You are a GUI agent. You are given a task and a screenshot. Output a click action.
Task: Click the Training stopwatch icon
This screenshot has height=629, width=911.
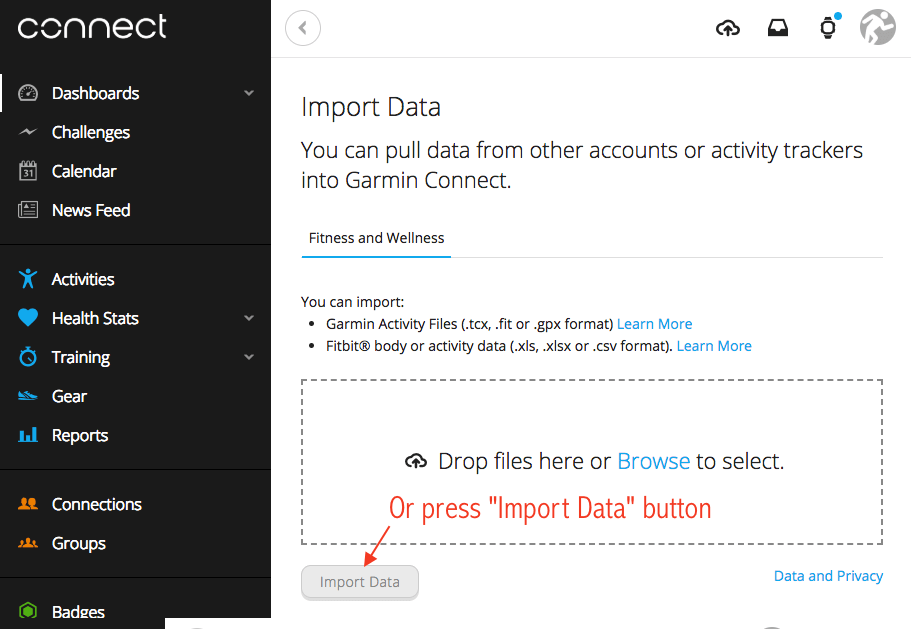click(x=28, y=357)
